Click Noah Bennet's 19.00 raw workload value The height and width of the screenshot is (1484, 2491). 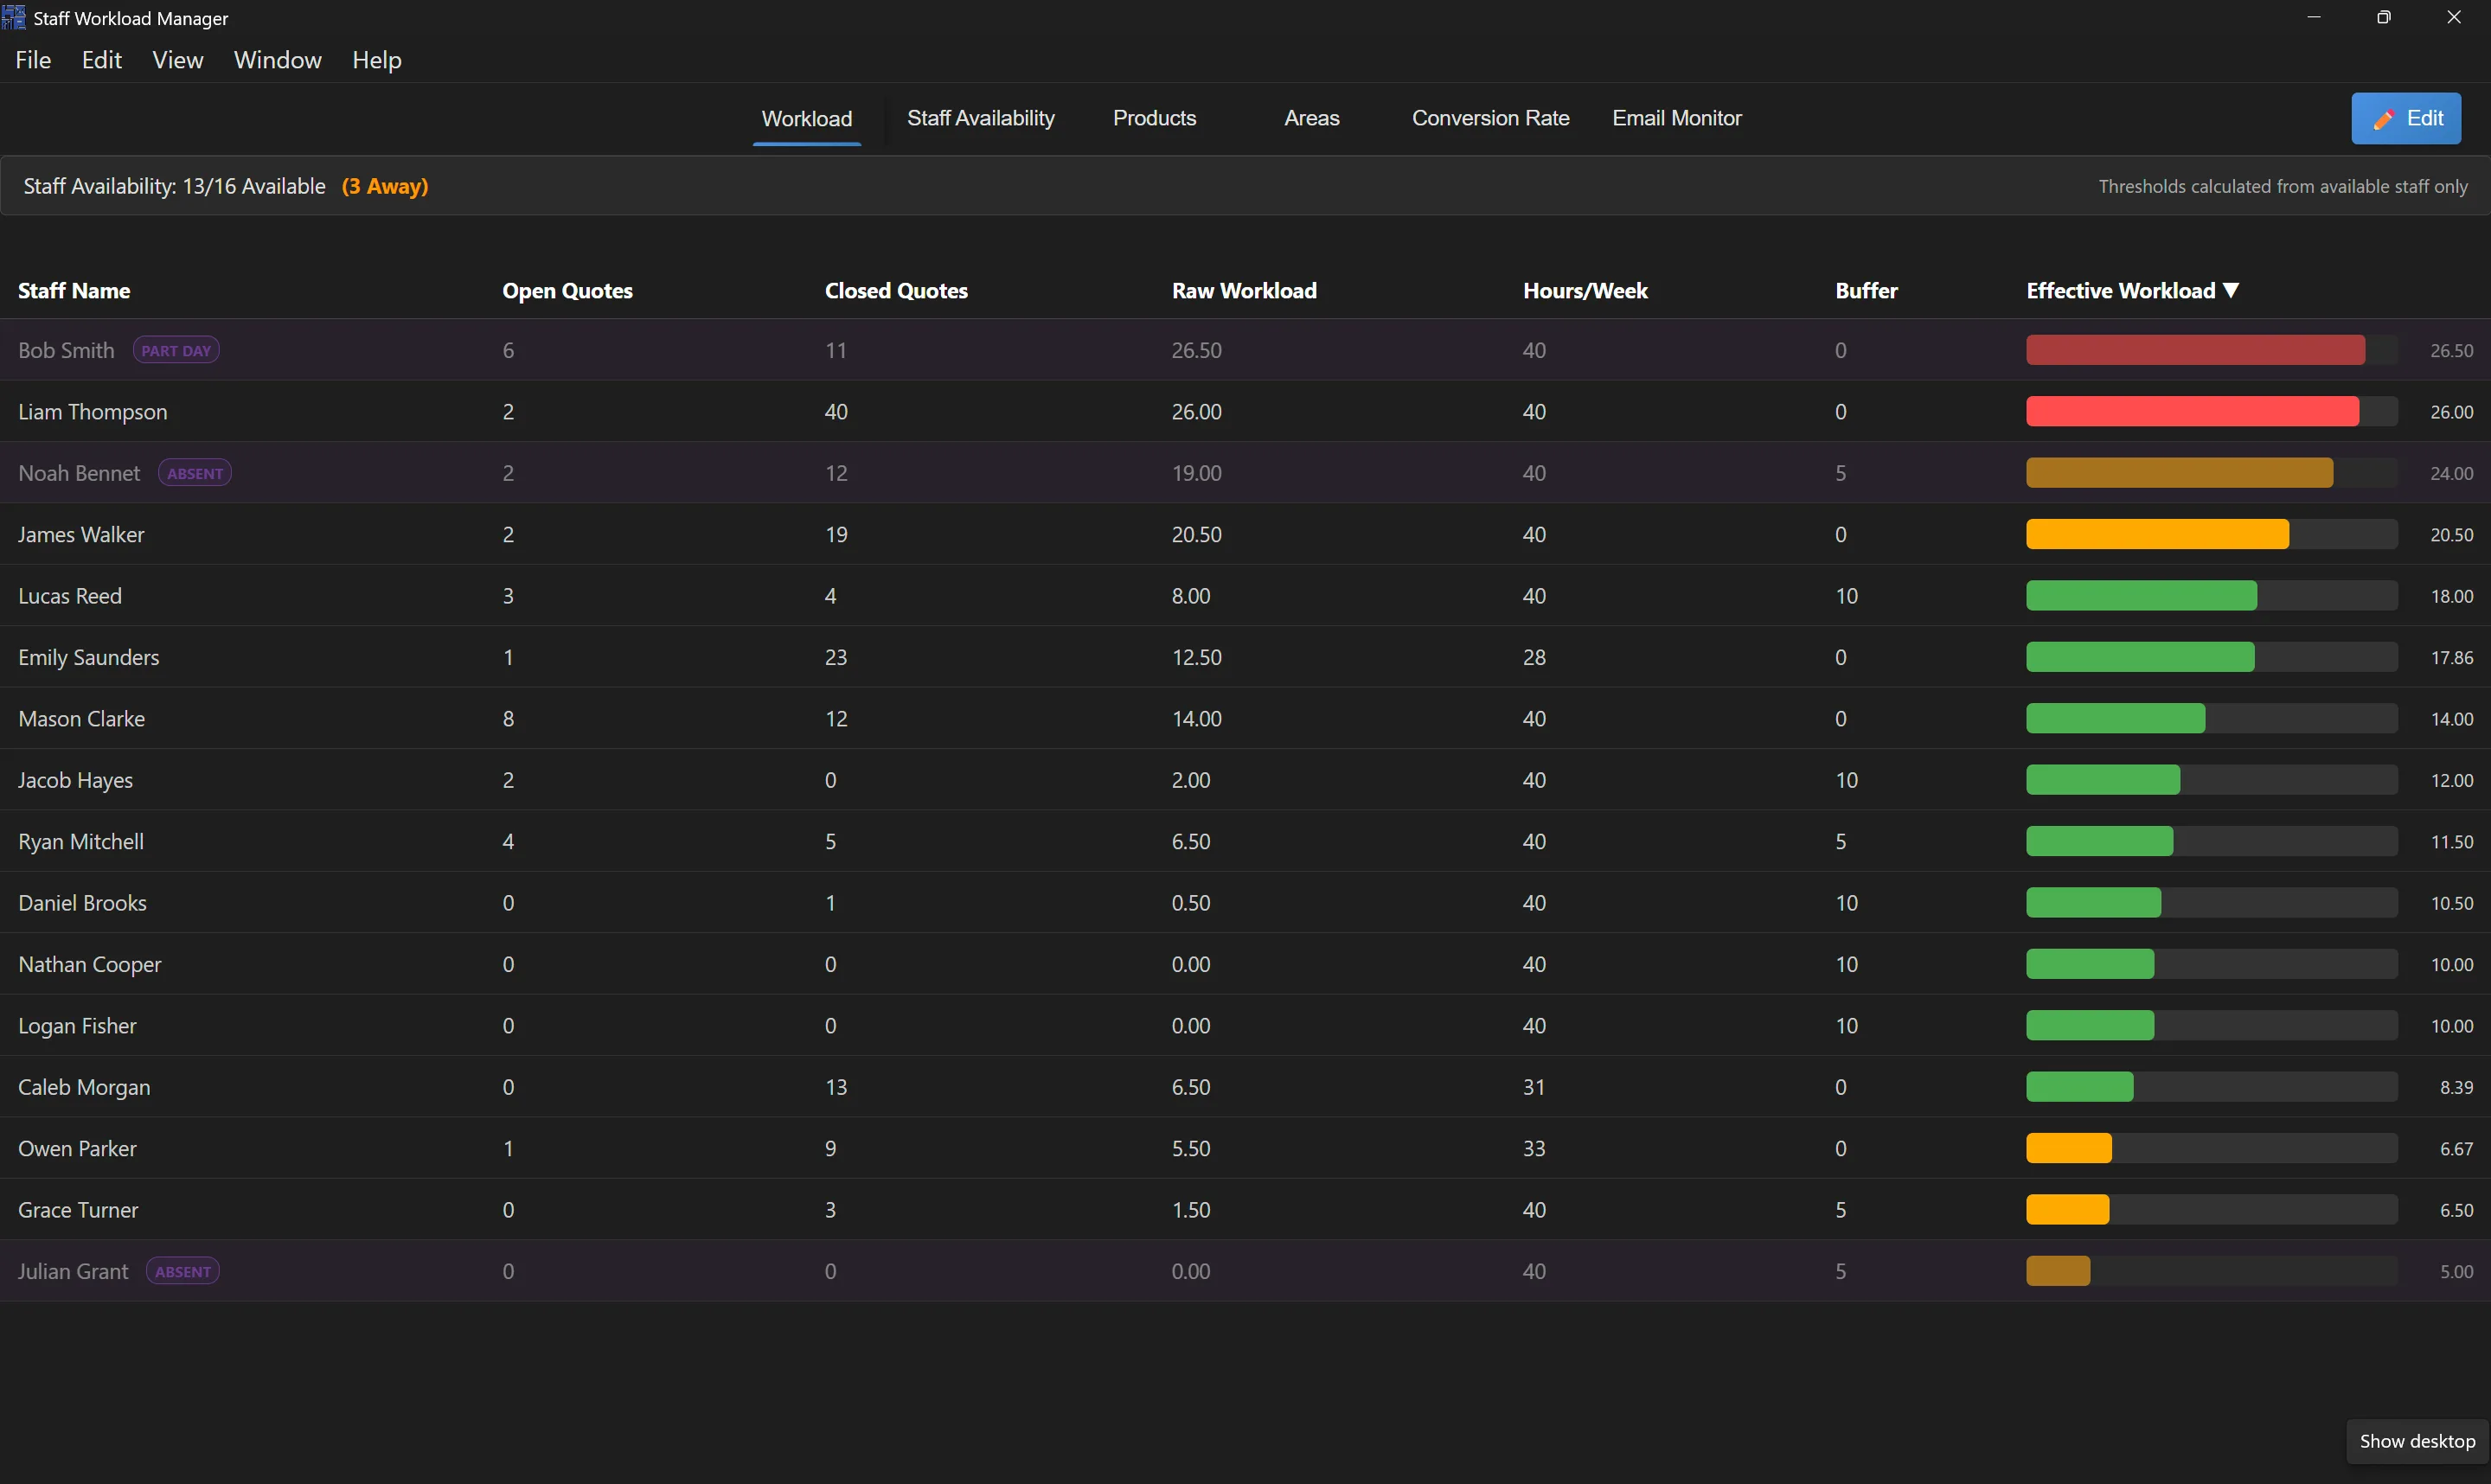pos(1197,473)
